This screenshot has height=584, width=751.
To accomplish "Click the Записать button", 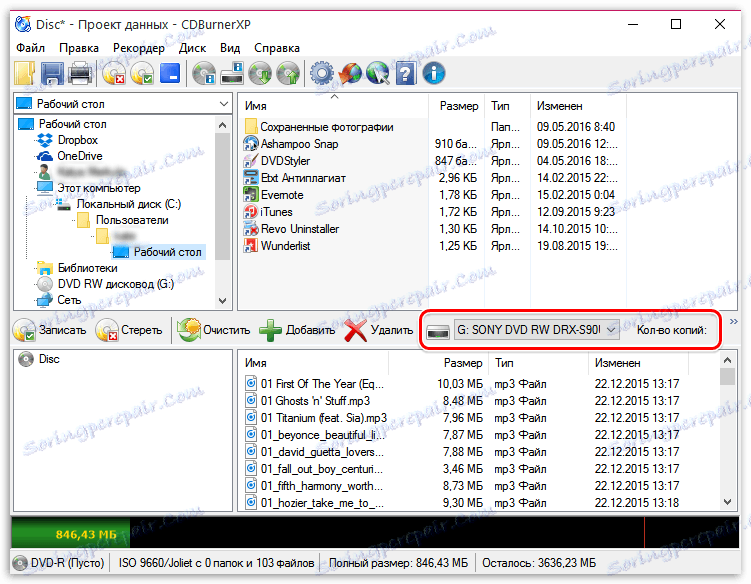I will pos(50,330).
